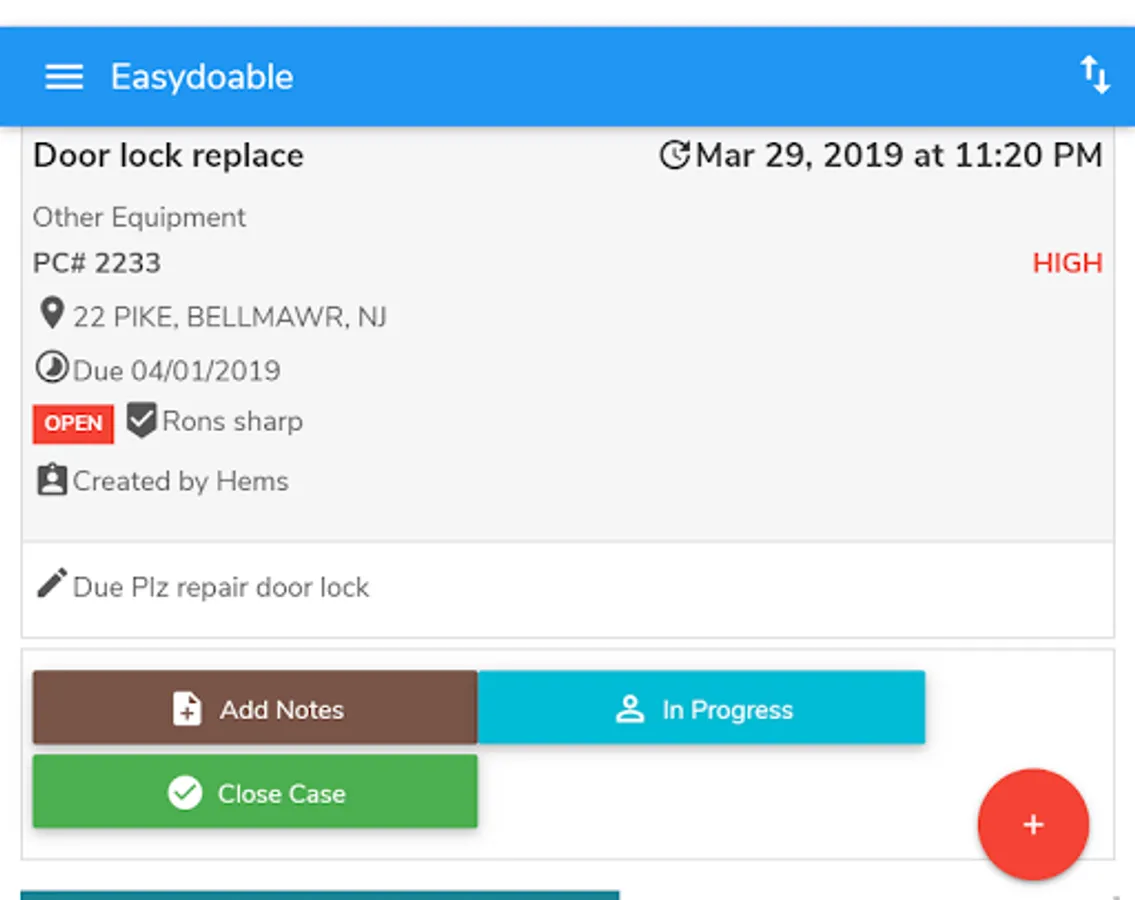Image resolution: width=1135 pixels, height=900 pixels.
Task: Tap the red plus floating button
Action: point(1033,824)
